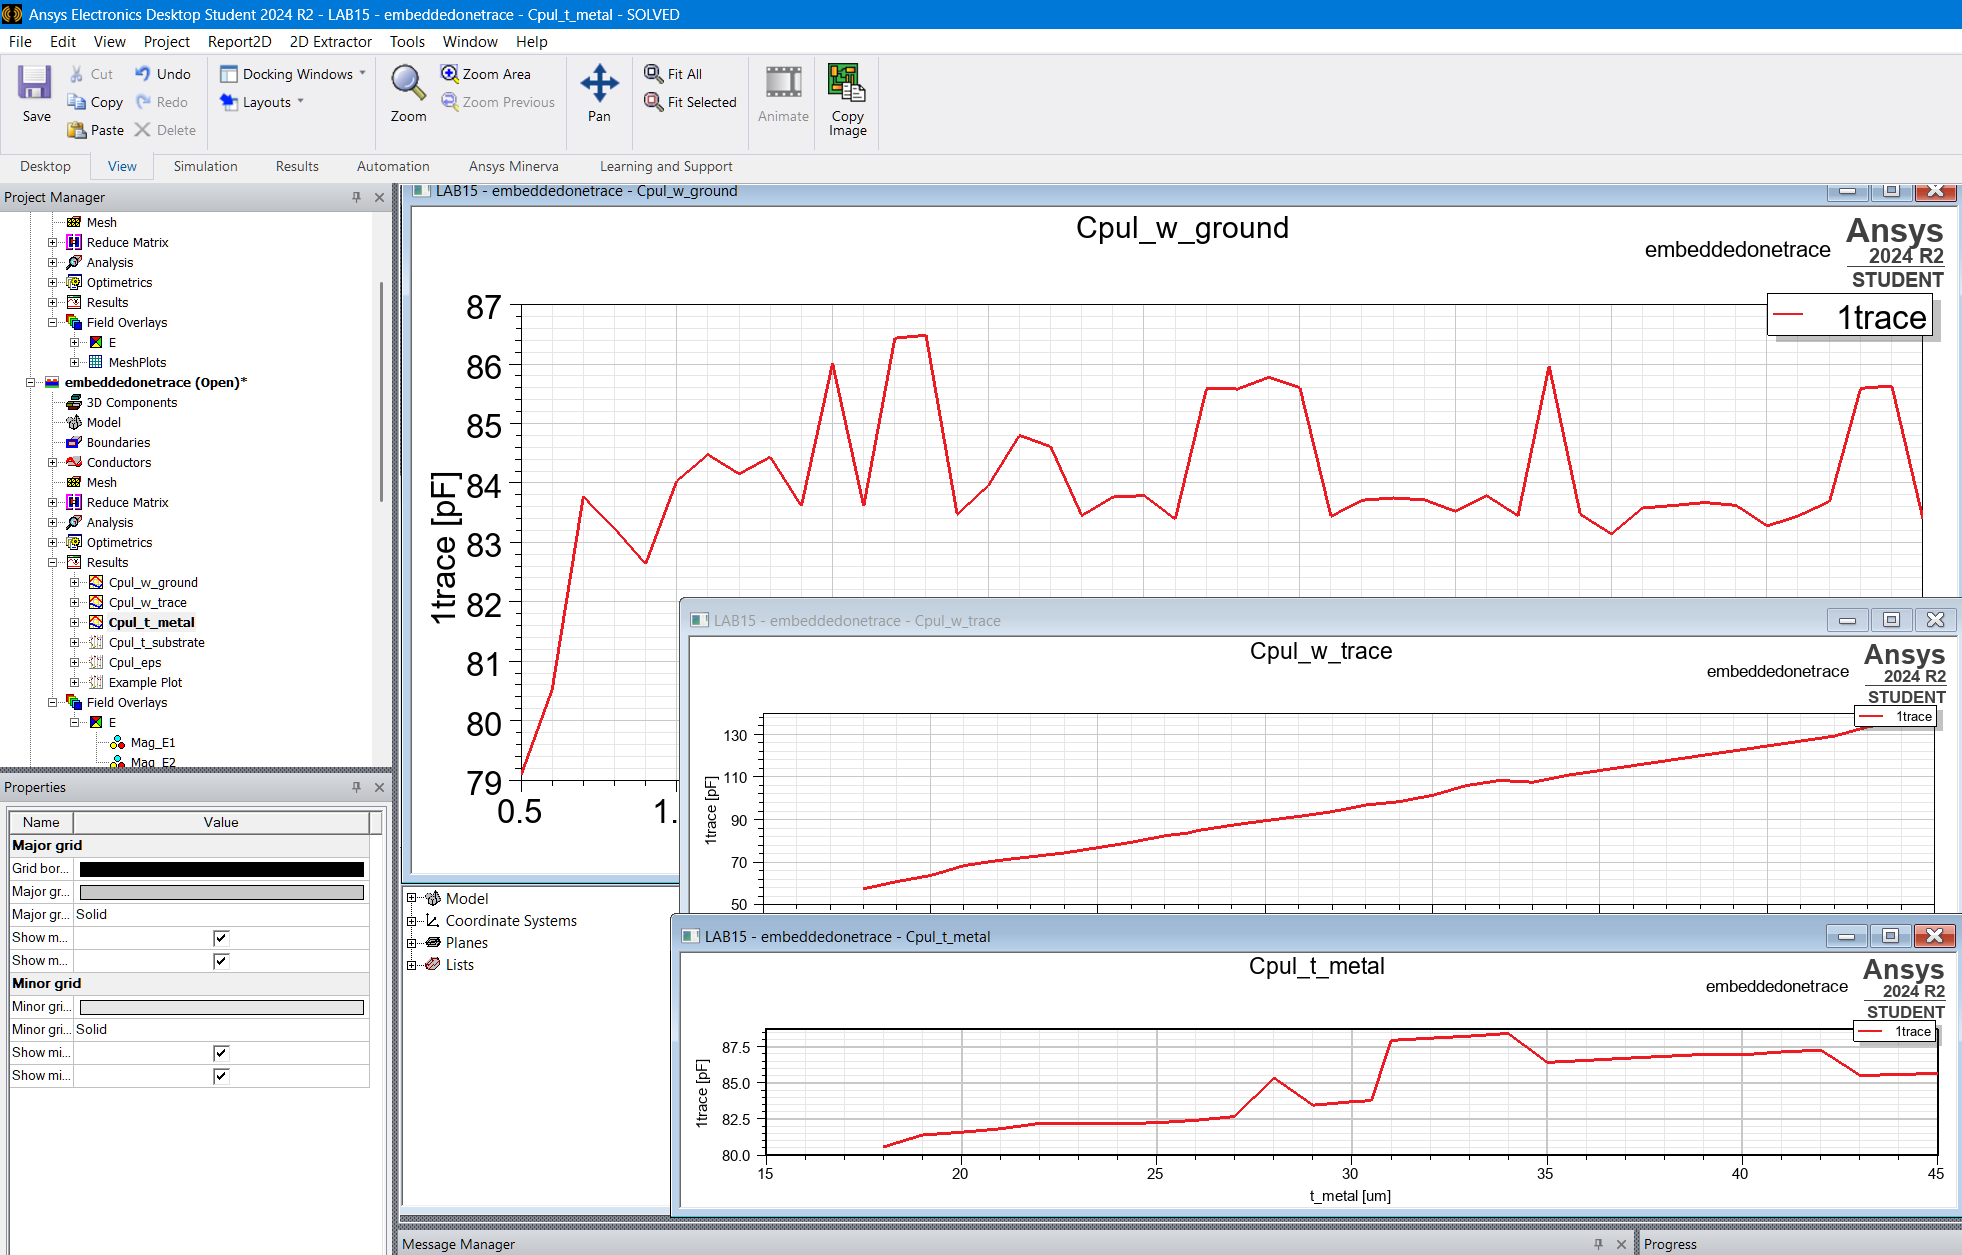
Task: Toggle last Minor grid Show checkbox
Action: [221, 1076]
